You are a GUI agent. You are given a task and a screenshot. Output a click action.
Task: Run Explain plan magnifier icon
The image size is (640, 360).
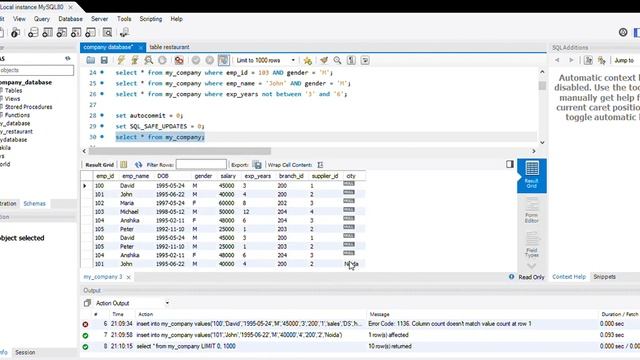pos(149,60)
